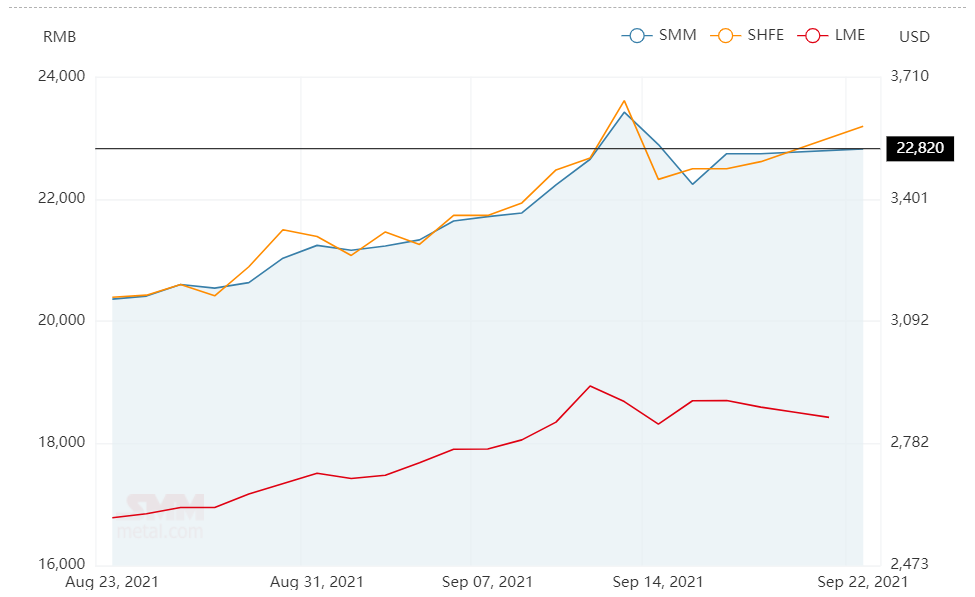Click the 16,000 left axis value
Screen dimensions: 975x597
click(62, 564)
